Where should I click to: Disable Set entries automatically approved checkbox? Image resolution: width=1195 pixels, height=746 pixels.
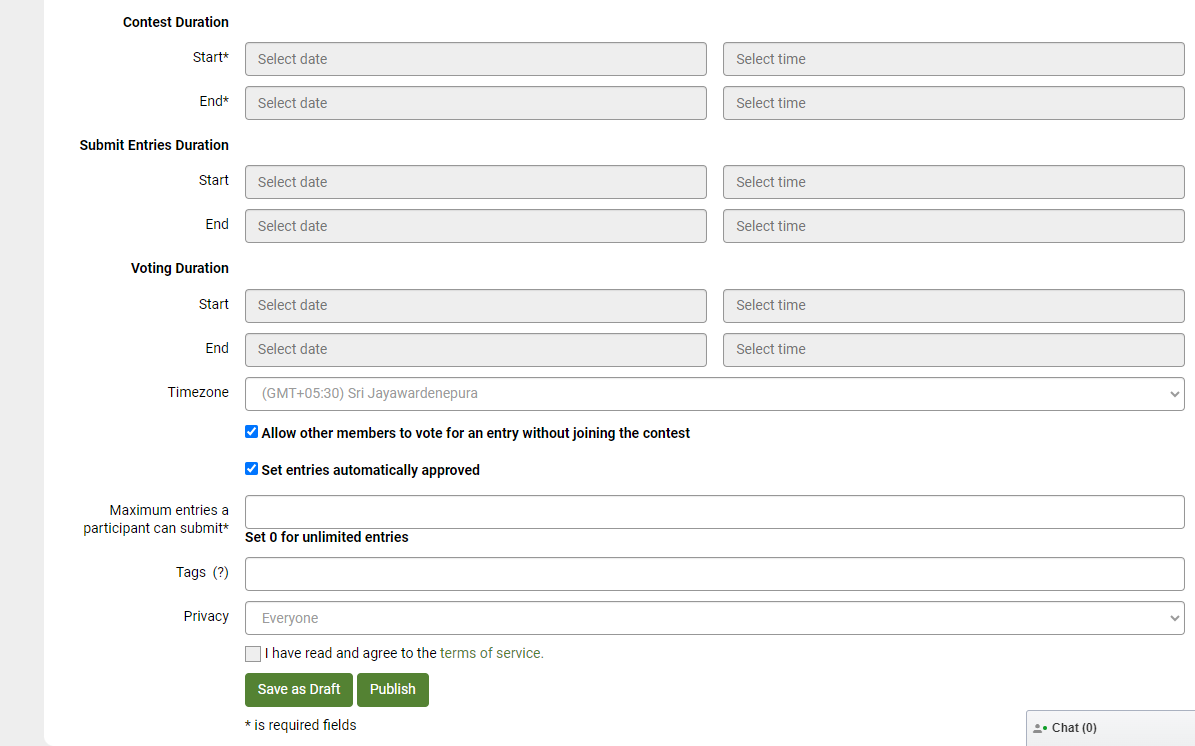(x=252, y=469)
